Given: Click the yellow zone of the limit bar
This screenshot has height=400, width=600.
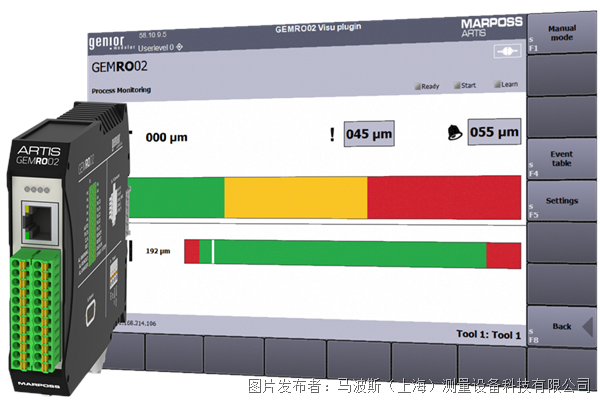Looking at the screenshot, I should click(x=295, y=196).
